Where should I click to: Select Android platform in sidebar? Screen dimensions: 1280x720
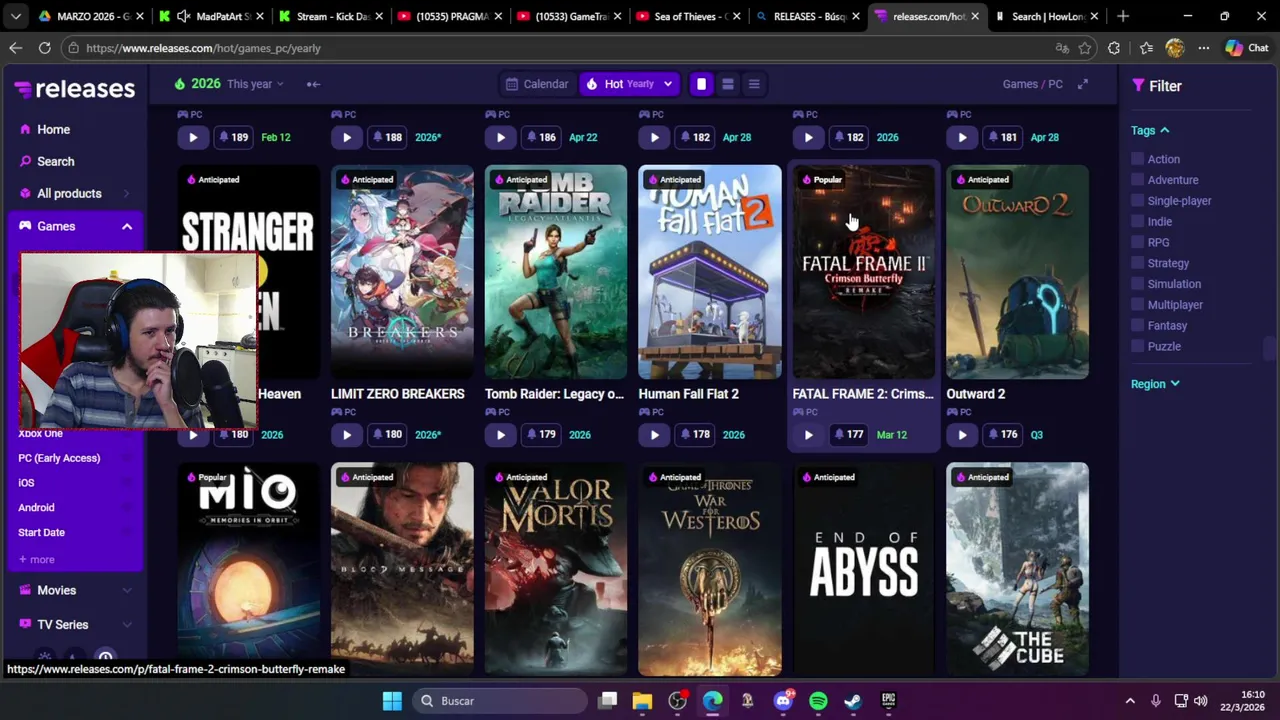pyautogui.click(x=36, y=508)
